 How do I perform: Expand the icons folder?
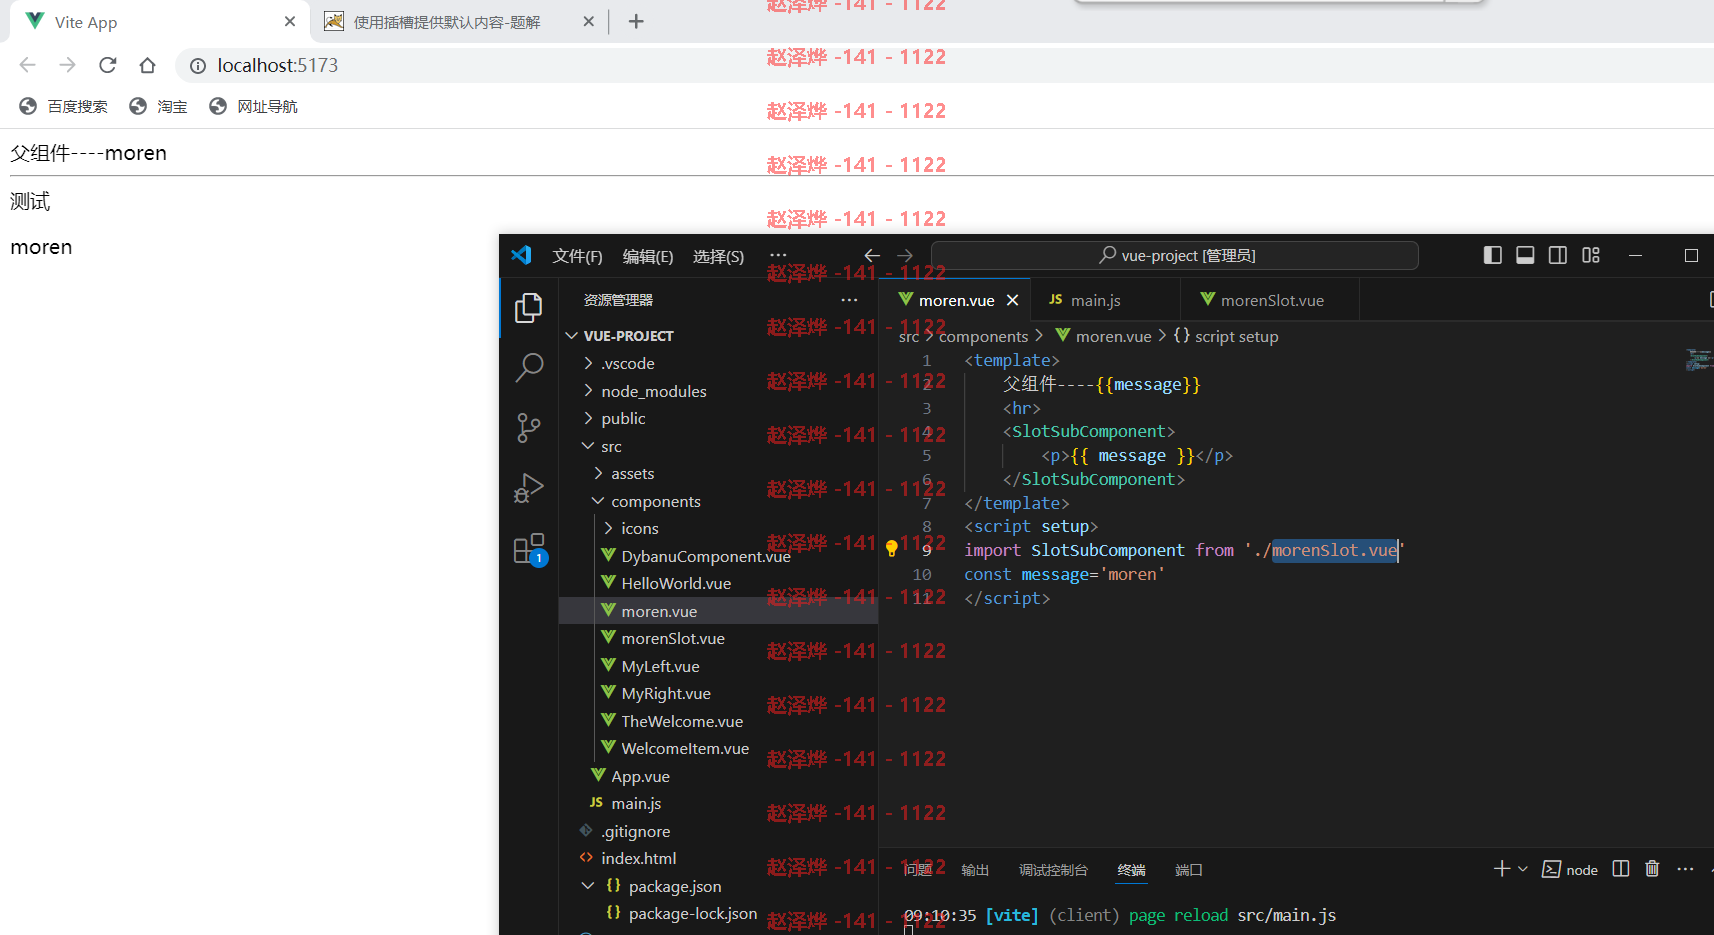click(x=608, y=528)
